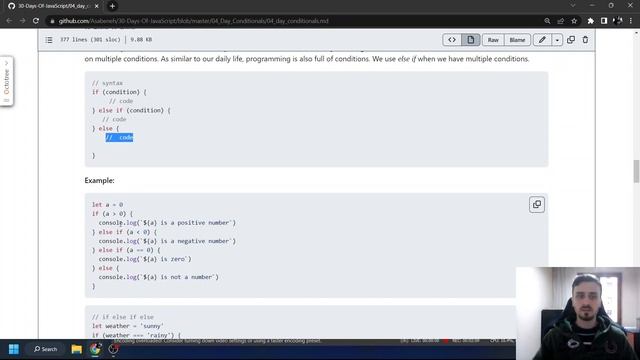Screen dimensions: 640x360
Task: Delete this file with the trash icon
Action: click(x=585, y=40)
